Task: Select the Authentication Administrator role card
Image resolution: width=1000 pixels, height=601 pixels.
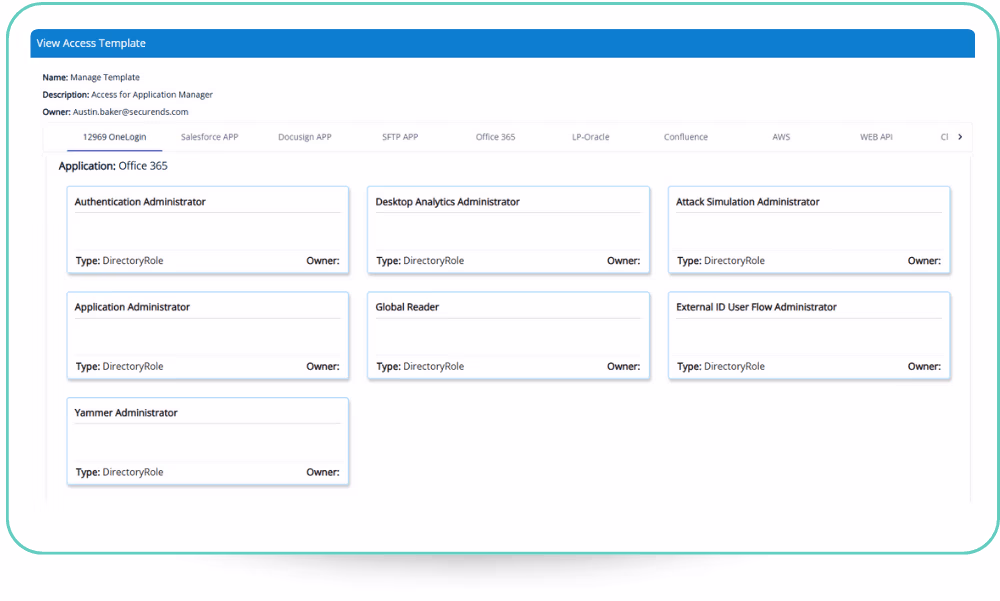Action: (207, 230)
